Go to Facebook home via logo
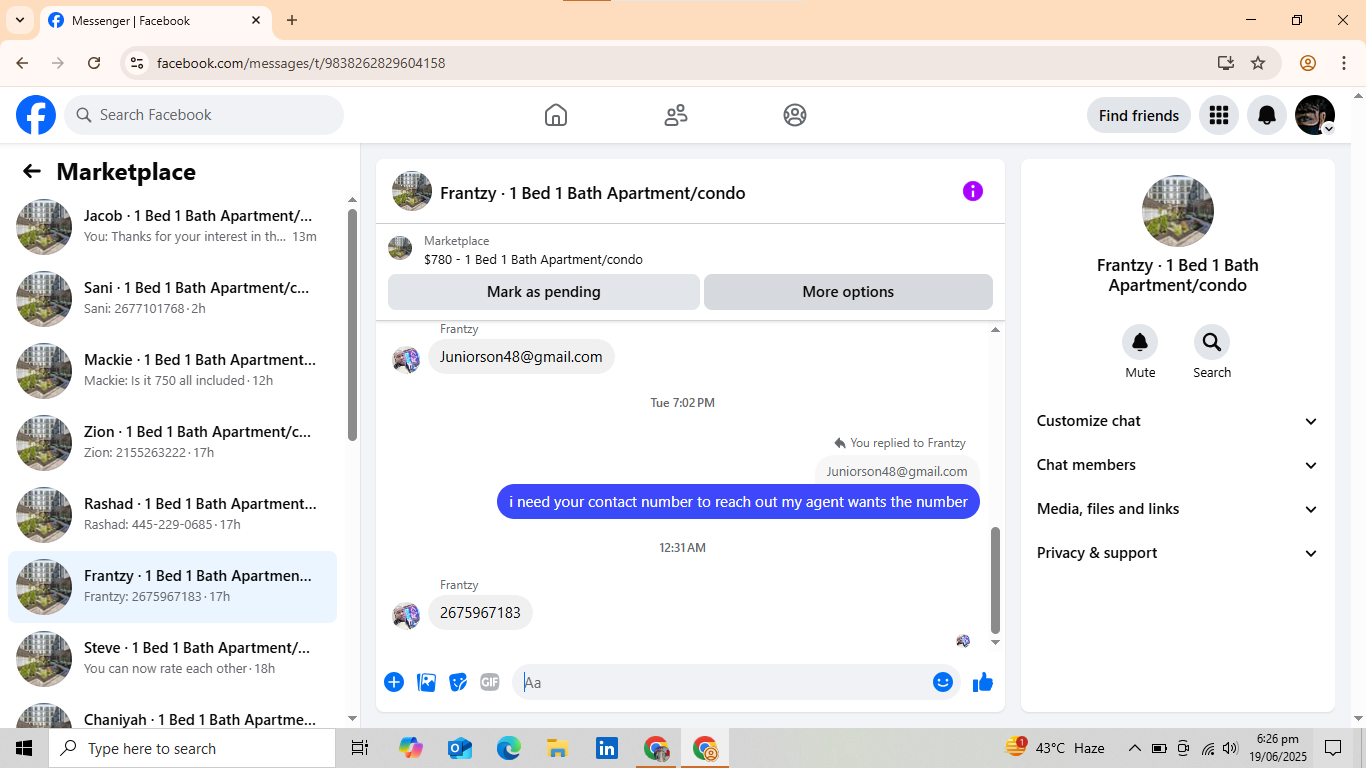Image resolution: width=1366 pixels, height=768 pixels. tap(36, 115)
